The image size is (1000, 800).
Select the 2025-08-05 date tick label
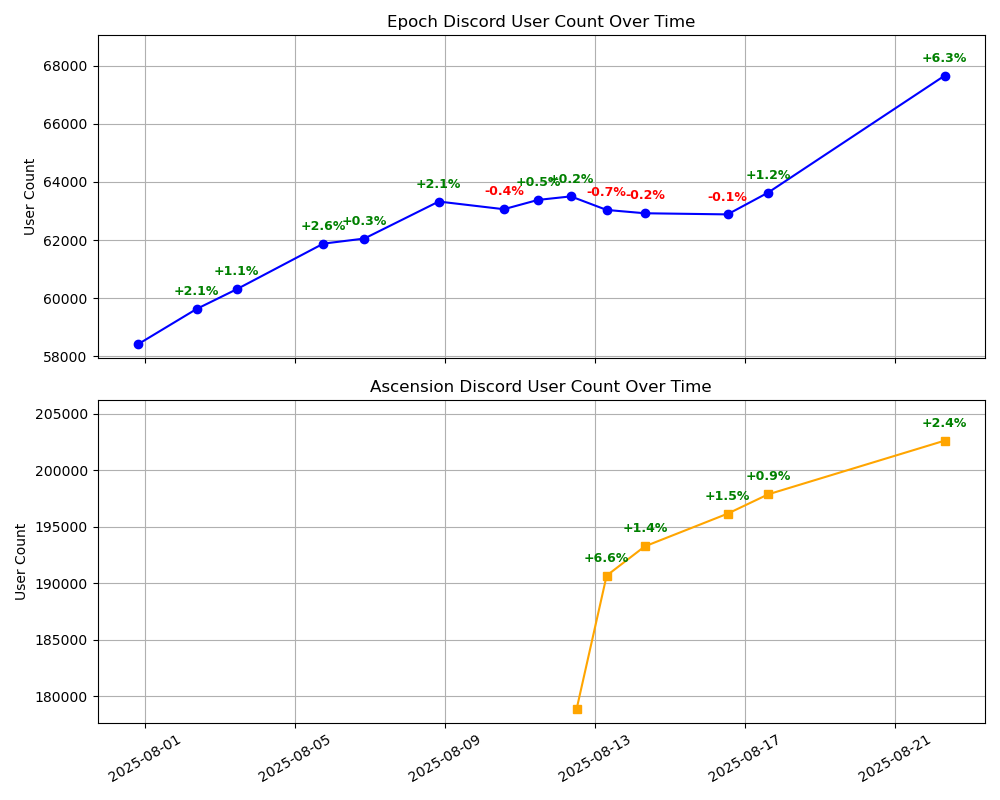(295, 758)
